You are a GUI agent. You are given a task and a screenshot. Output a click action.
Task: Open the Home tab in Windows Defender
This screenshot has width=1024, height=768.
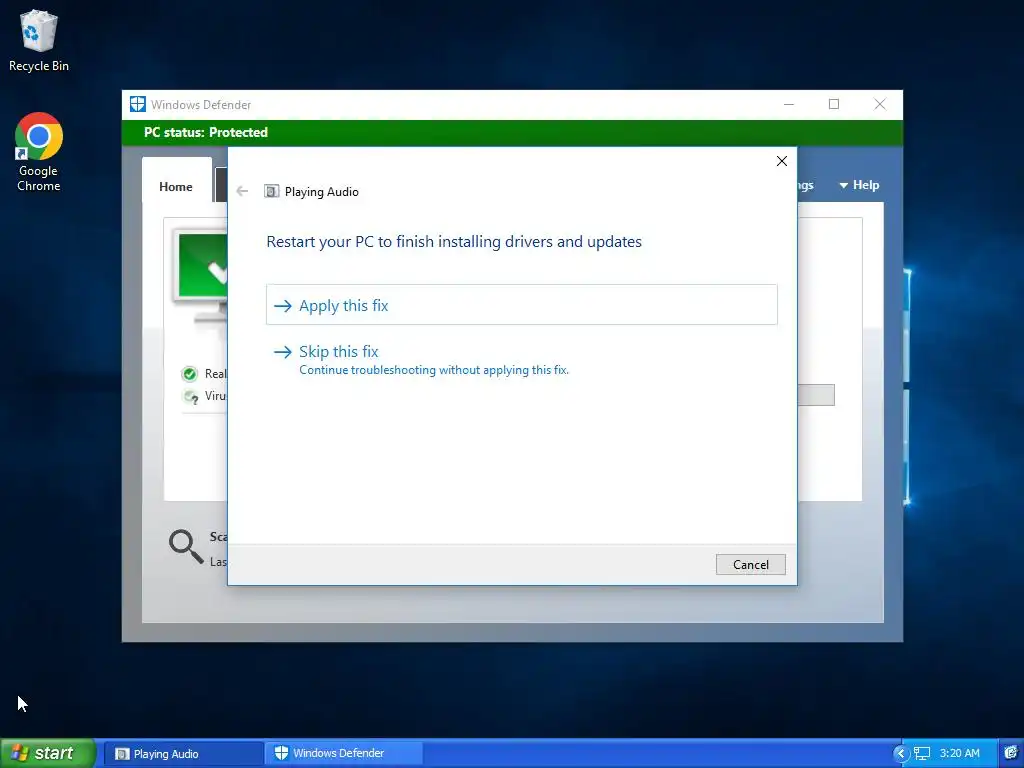(x=176, y=187)
